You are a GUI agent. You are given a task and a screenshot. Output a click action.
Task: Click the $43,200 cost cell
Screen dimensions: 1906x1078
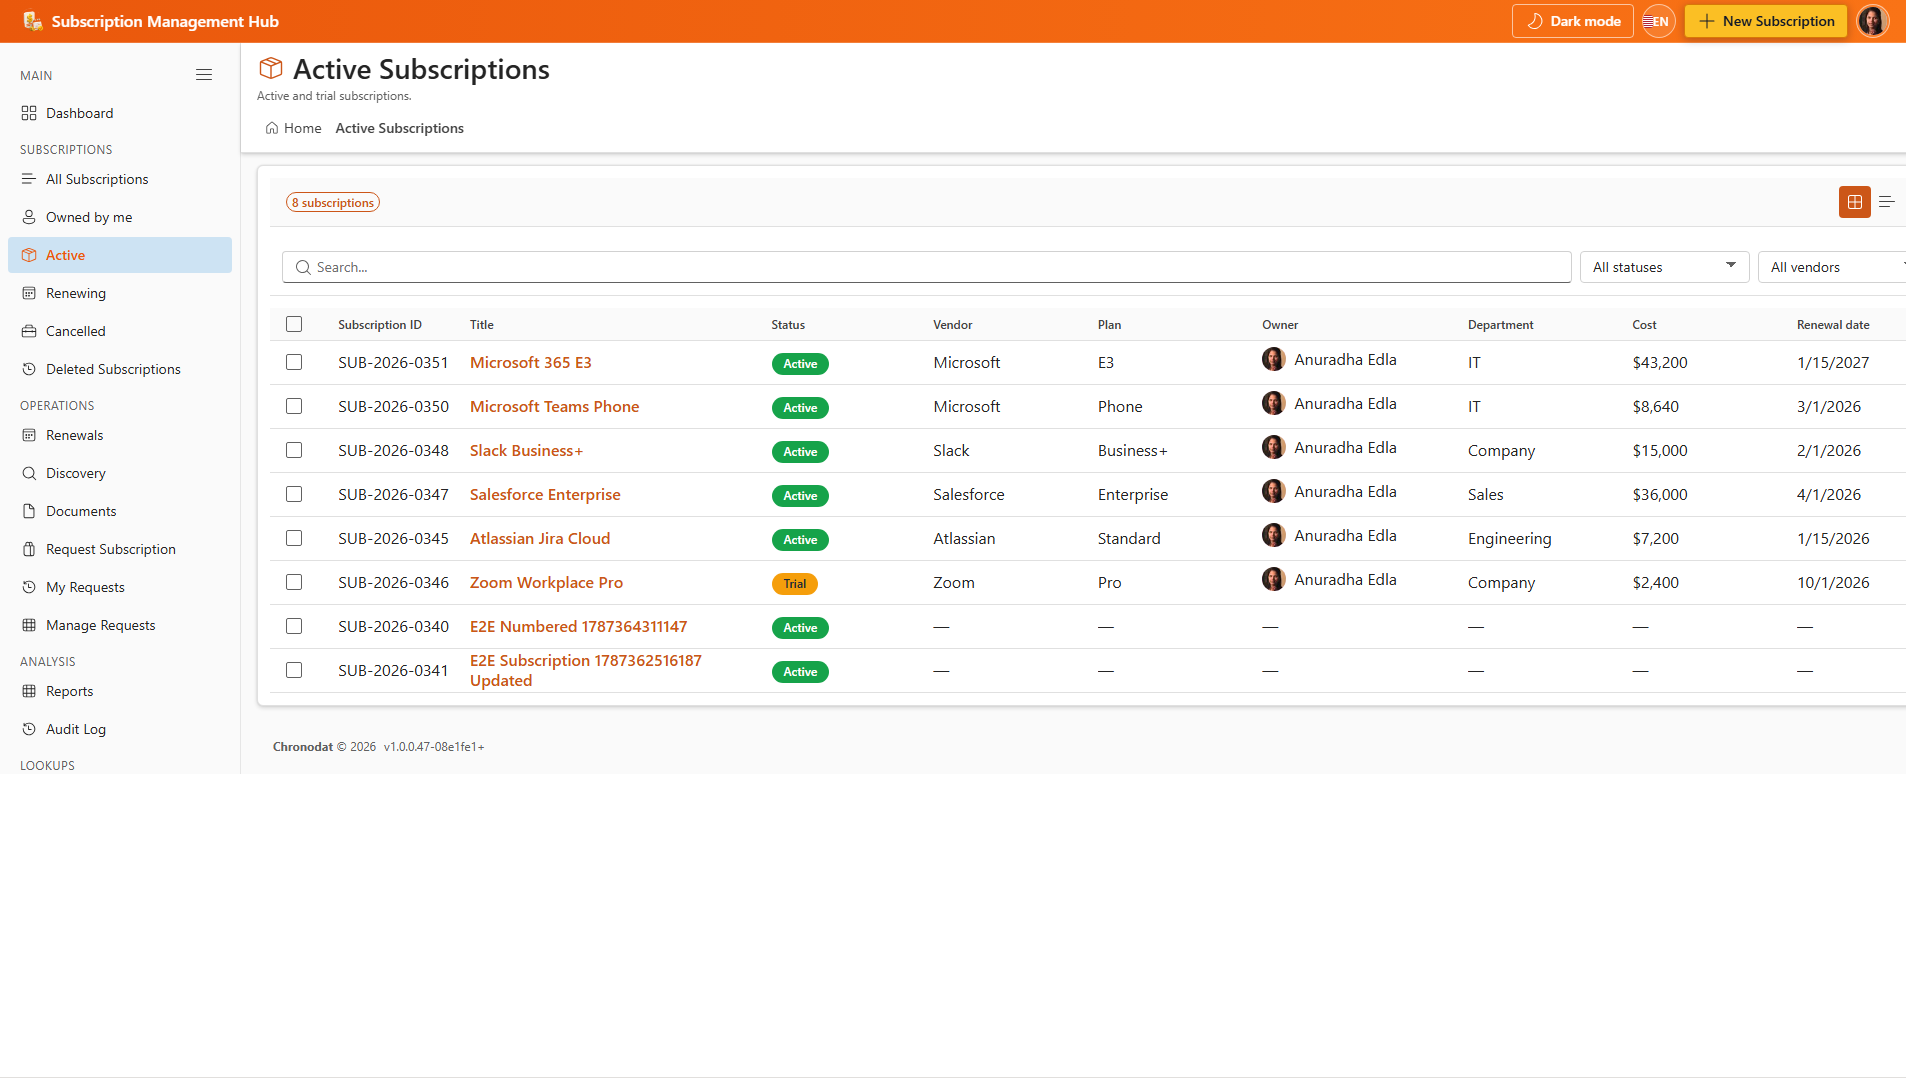pos(1660,362)
